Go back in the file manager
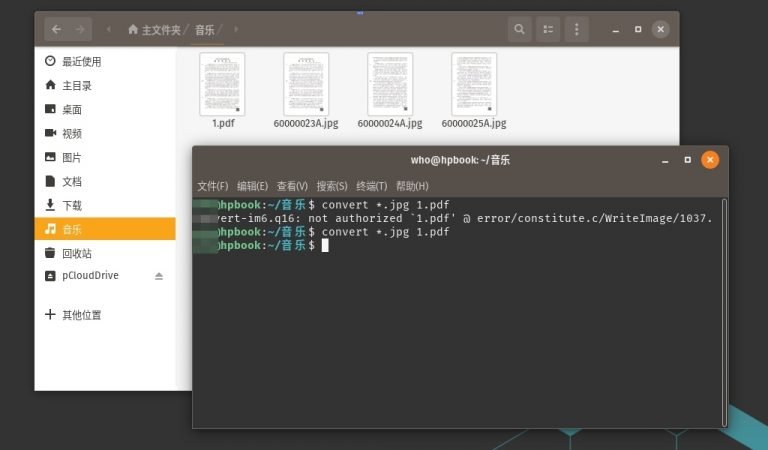 pos(56,29)
